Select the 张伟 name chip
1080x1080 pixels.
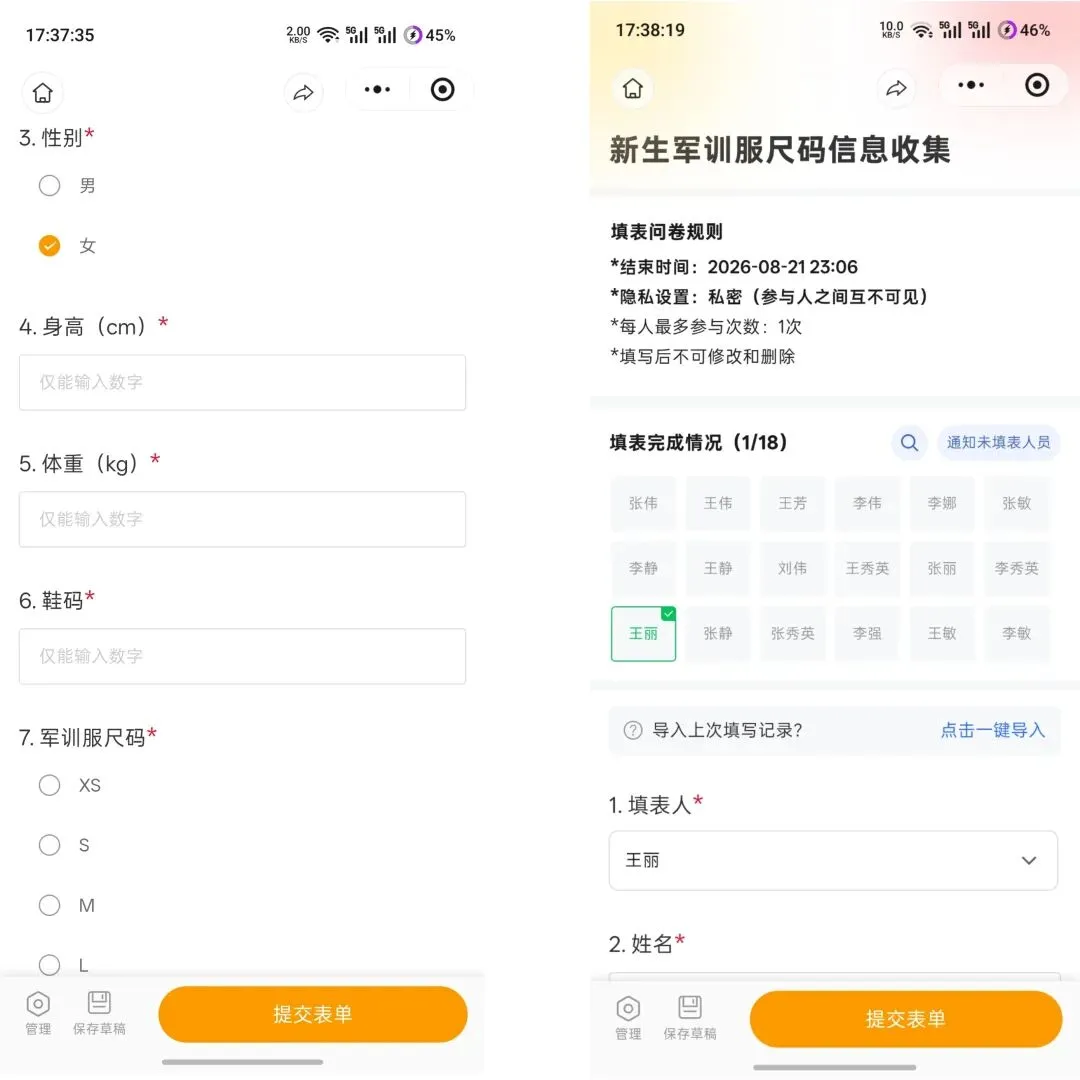point(643,503)
